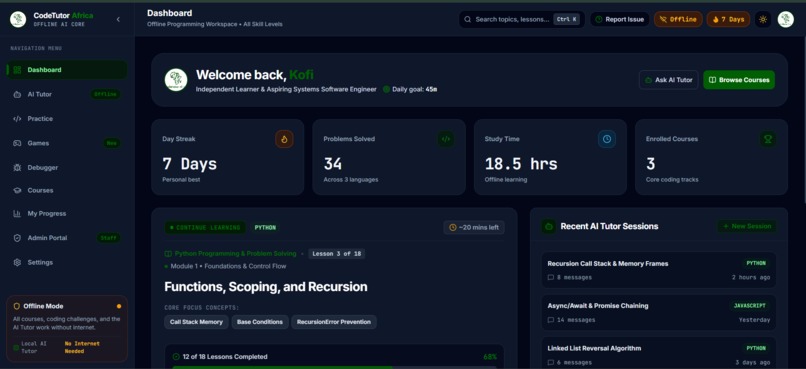Open the Debugger page
Screen dimensions: 806x369
(x=67, y=168)
